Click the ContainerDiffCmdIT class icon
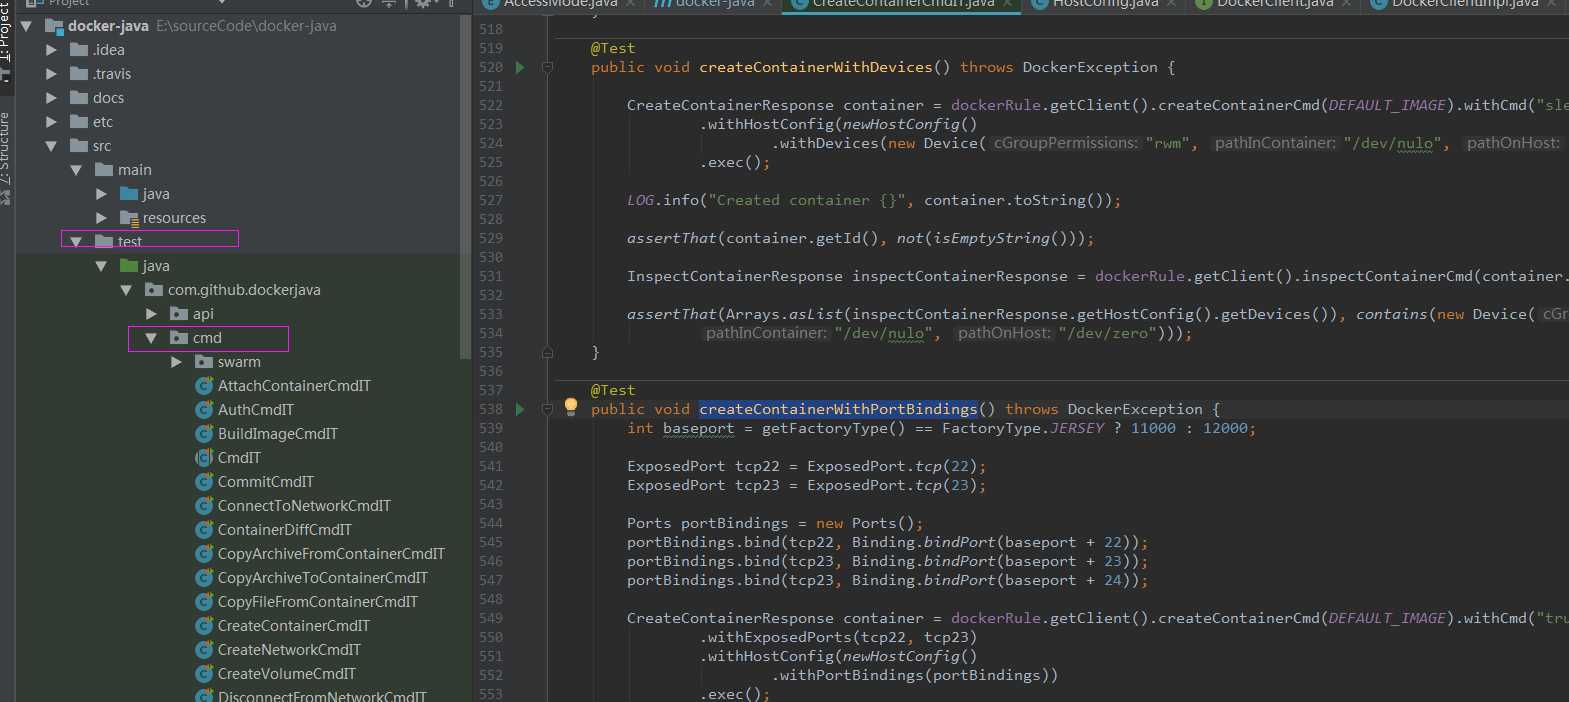This screenshot has width=1569, height=702. [x=204, y=530]
